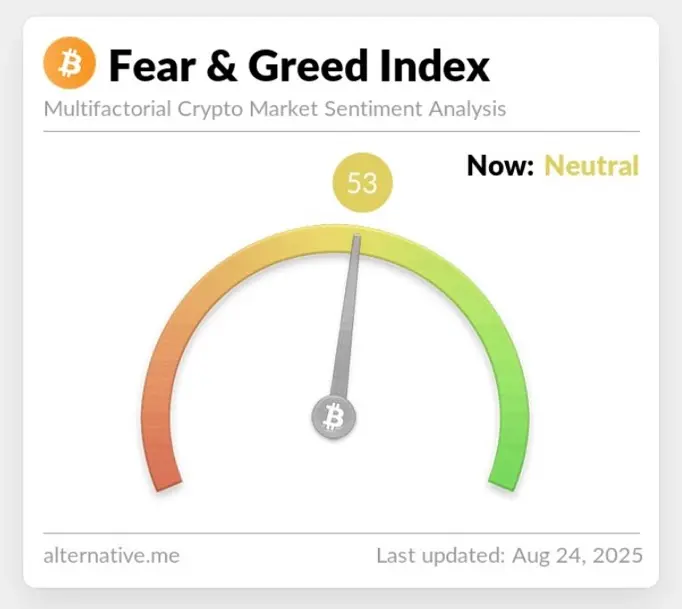The width and height of the screenshot is (682, 609).
Task: Click the word Greed in the heading
Action: (308, 65)
